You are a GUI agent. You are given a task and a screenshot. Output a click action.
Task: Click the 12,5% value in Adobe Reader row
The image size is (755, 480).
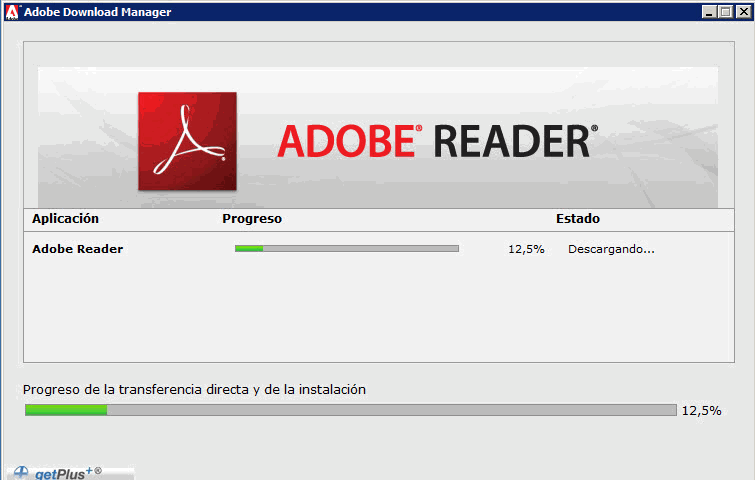526,249
